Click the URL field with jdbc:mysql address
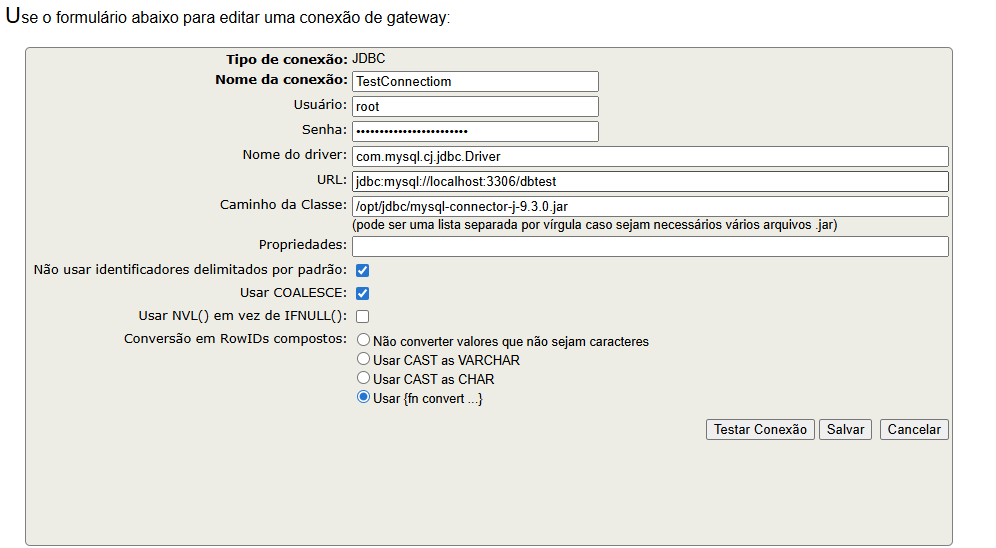This screenshot has height=548, width=996. 649,181
